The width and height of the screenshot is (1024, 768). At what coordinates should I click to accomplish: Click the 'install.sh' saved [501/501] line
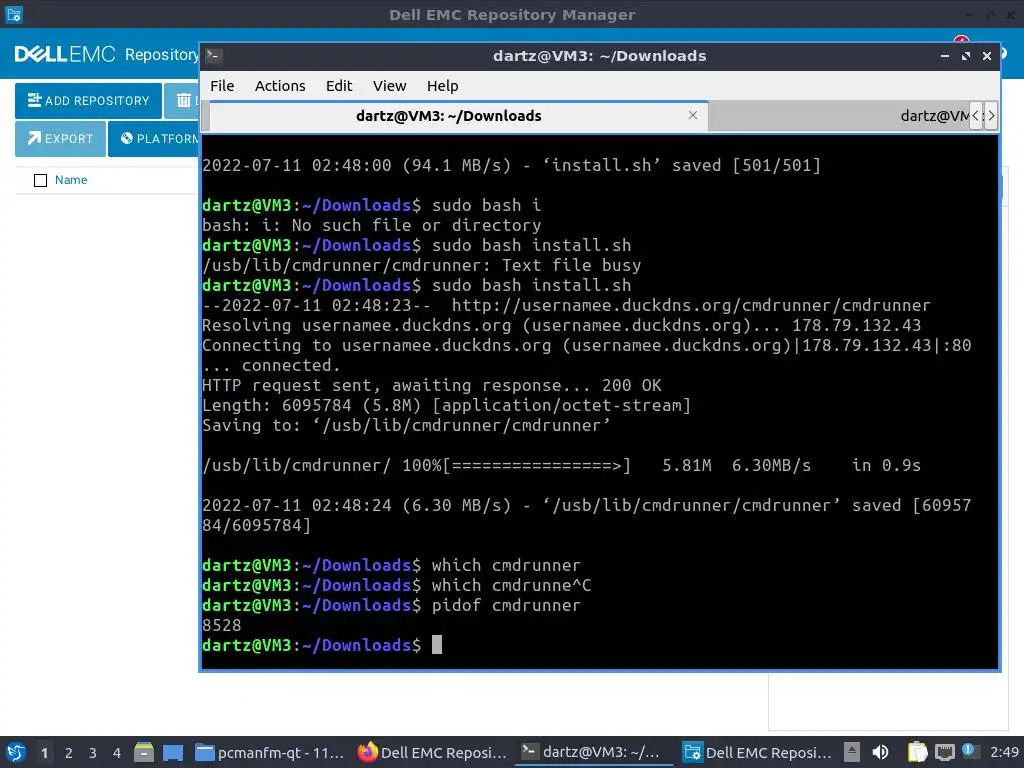pos(511,165)
